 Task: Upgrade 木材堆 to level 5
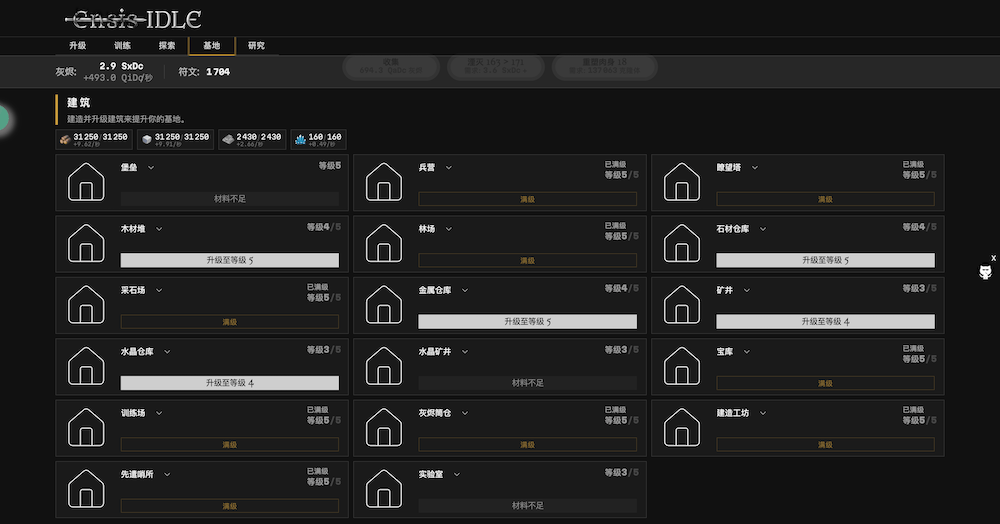(229, 260)
